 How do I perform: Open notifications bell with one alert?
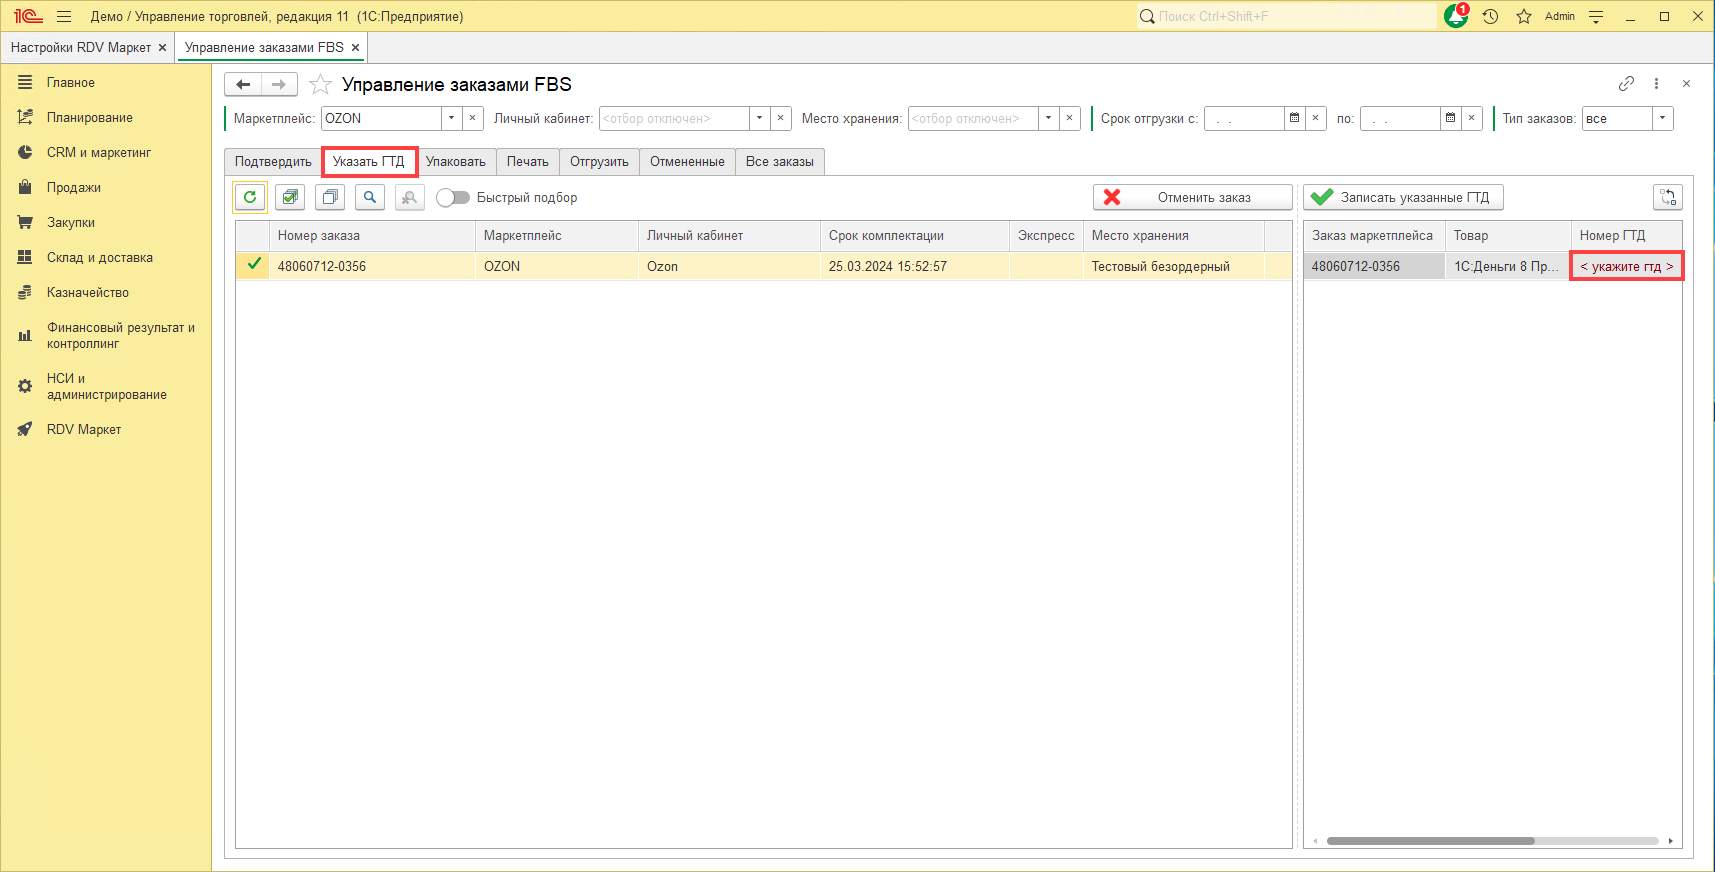click(1457, 16)
